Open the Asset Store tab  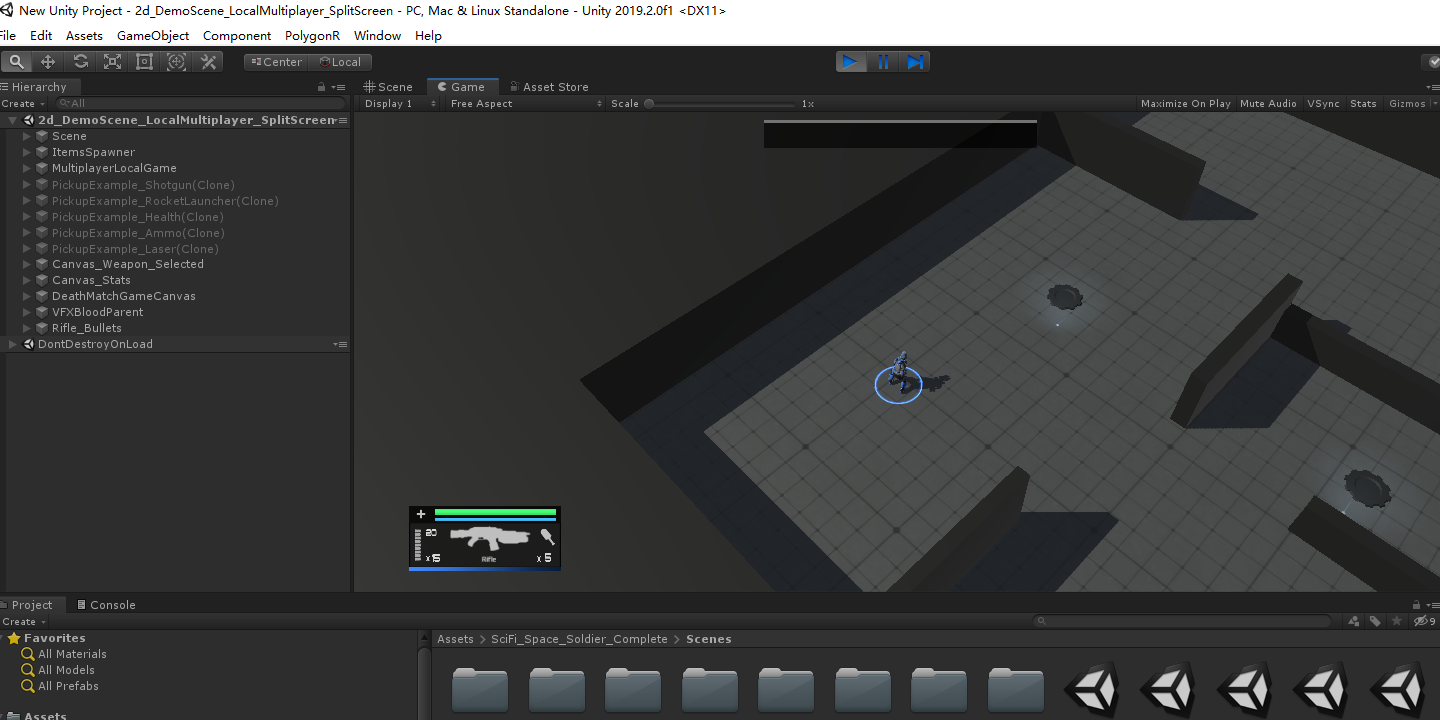point(549,87)
